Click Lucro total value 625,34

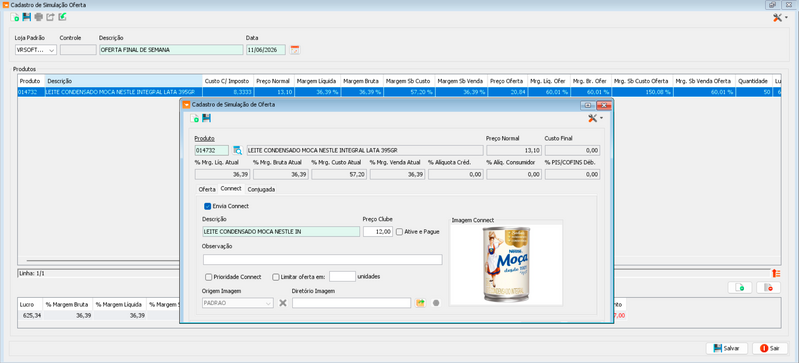(30, 316)
